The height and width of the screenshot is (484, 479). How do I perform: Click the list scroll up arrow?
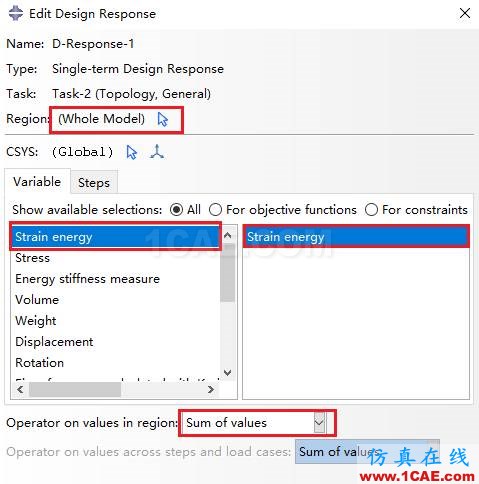point(228,235)
